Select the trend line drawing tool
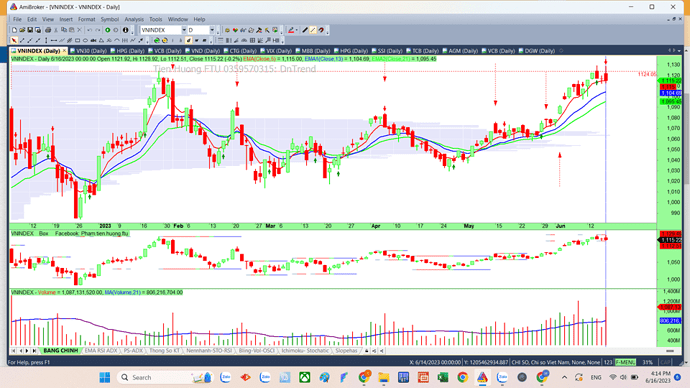 tap(22, 40)
